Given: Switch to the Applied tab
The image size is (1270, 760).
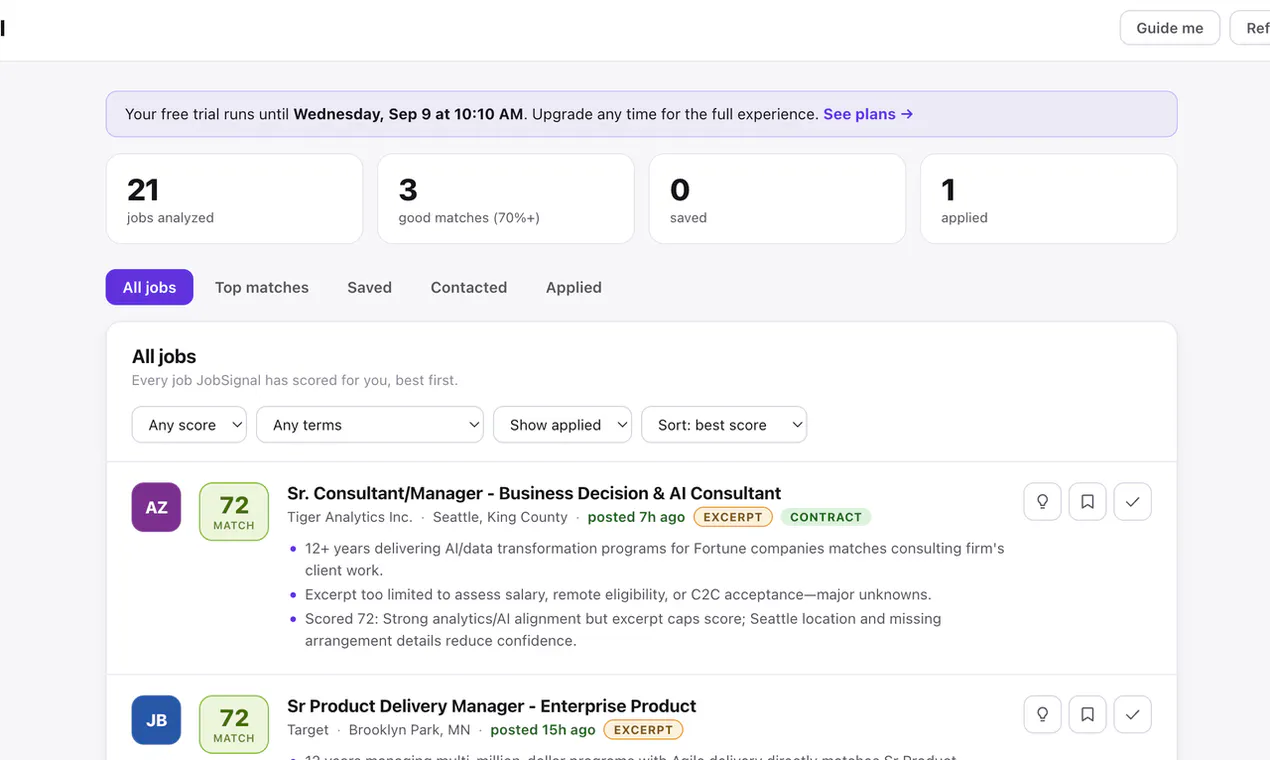Looking at the screenshot, I should [x=574, y=287].
